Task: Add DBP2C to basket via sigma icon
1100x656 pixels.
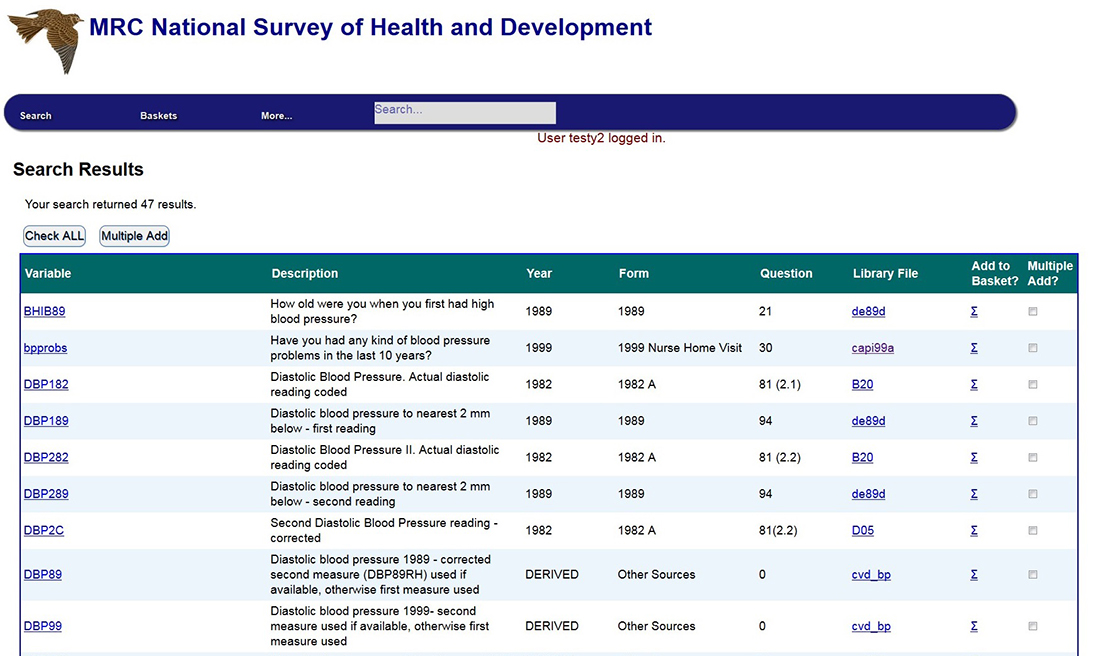Action: coord(974,530)
